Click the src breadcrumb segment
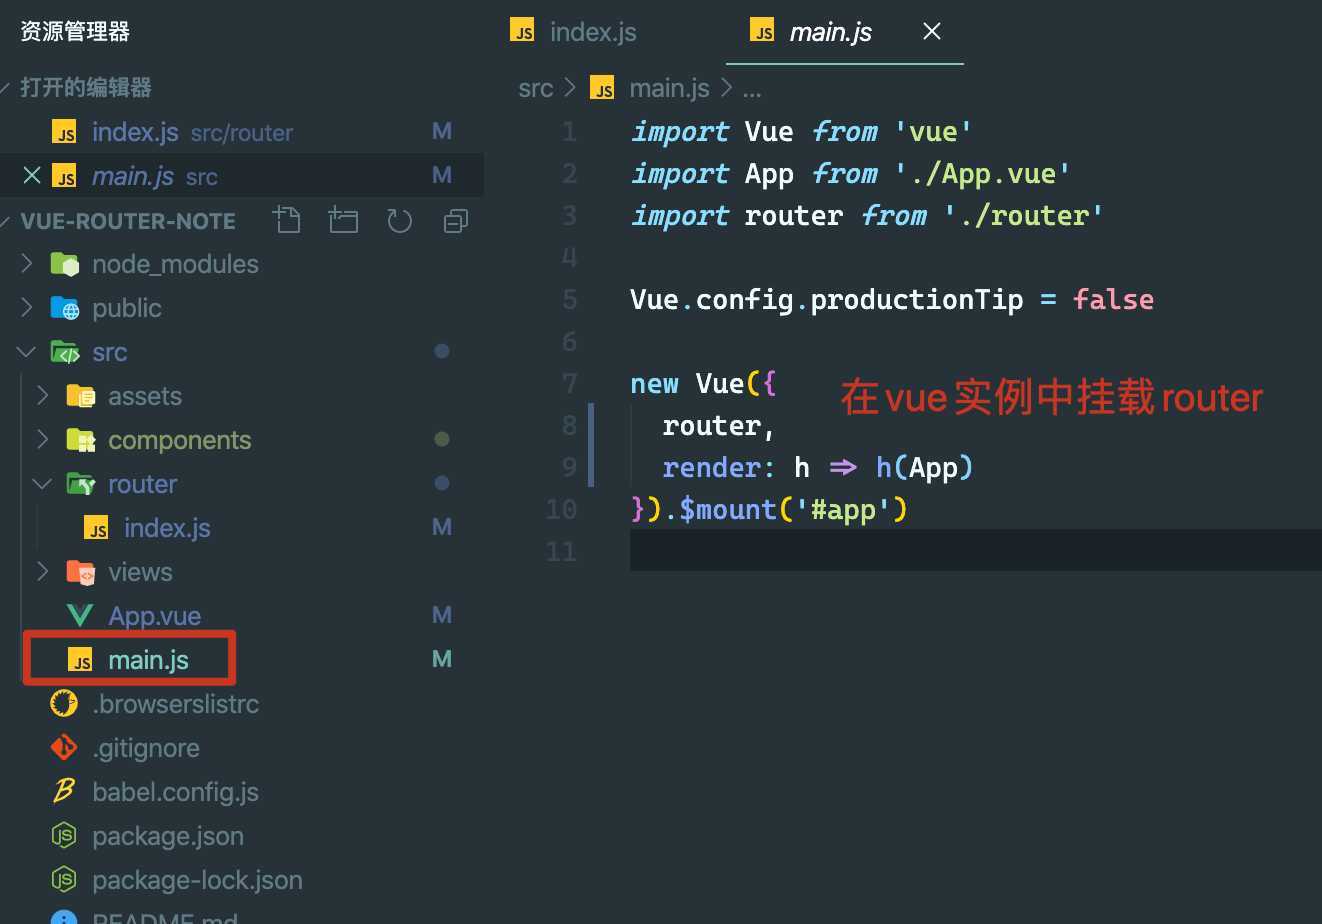1322x924 pixels. (535, 88)
